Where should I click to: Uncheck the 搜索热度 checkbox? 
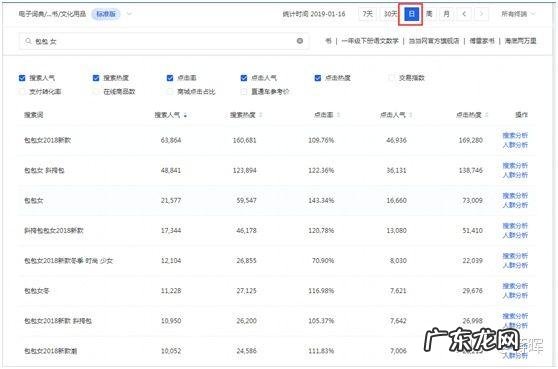pyautogui.click(x=96, y=78)
